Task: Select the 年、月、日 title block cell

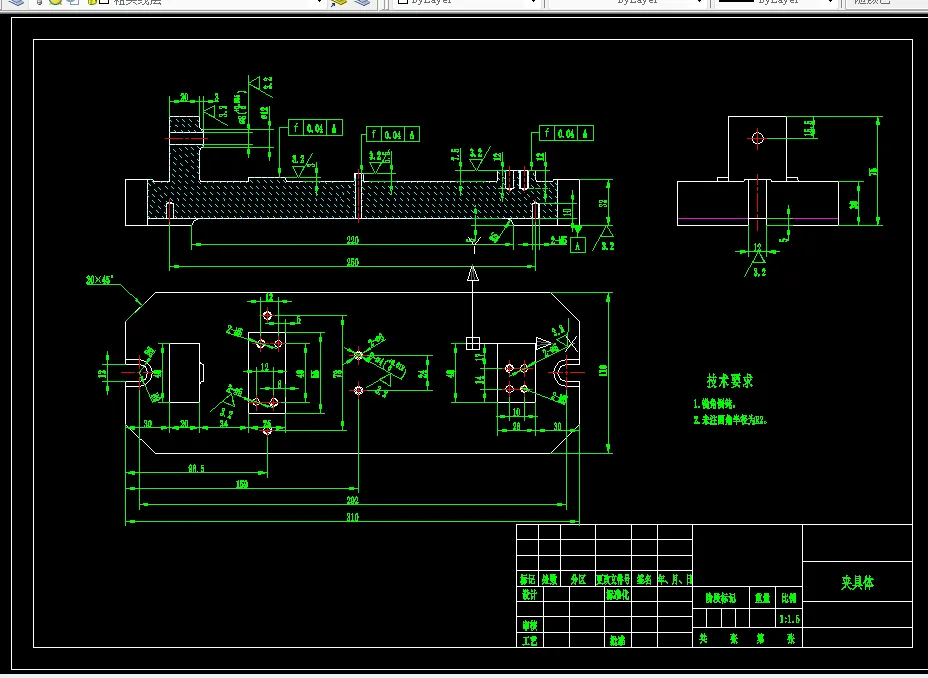Action: coord(675,580)
